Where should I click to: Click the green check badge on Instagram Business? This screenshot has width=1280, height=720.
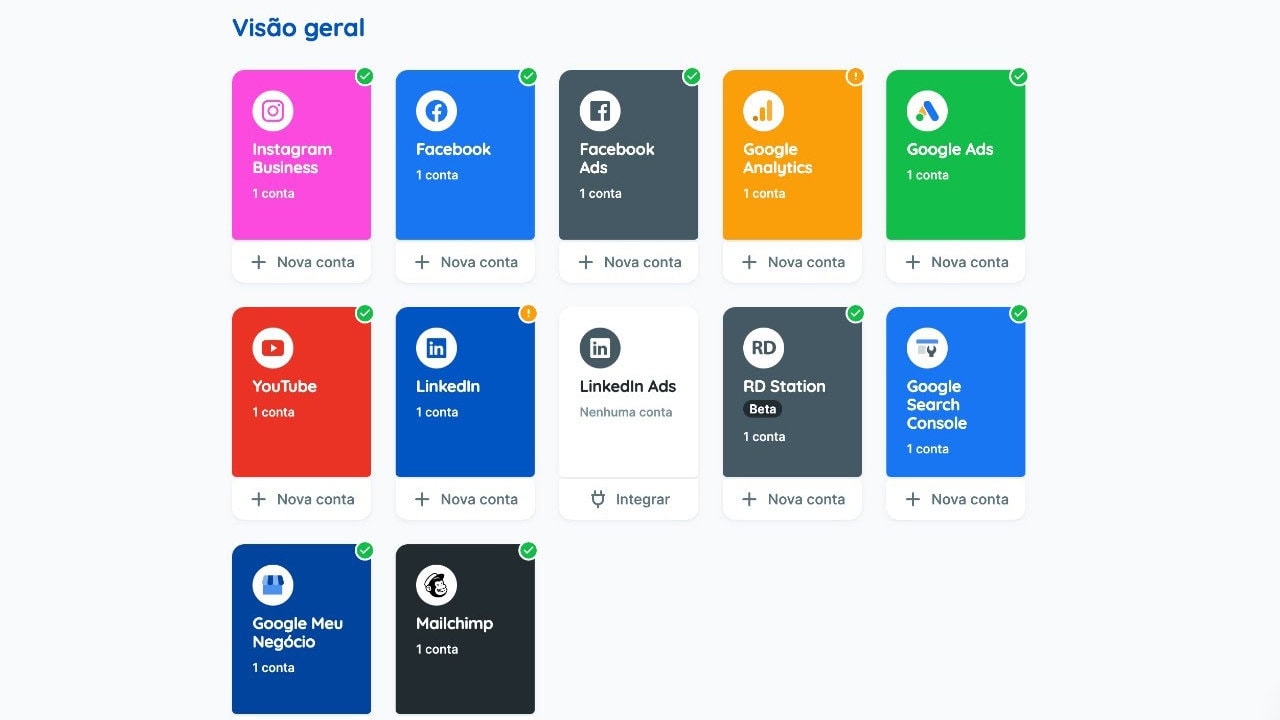pos(364,76)
